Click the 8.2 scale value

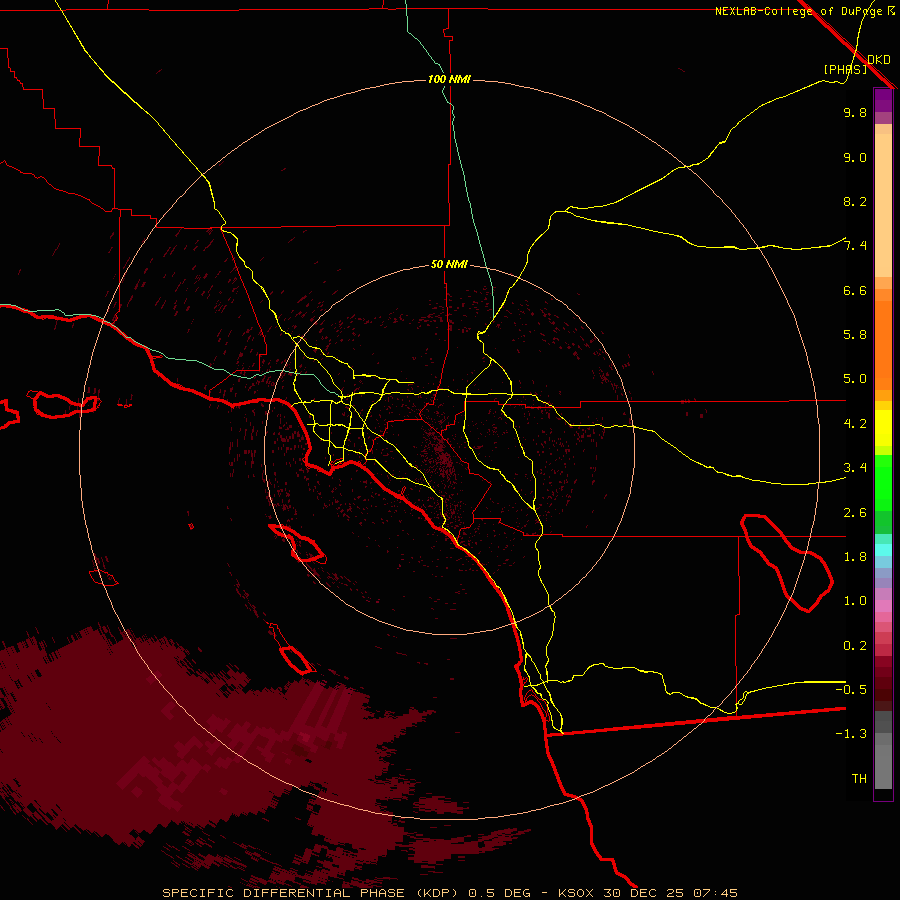point(855,201)
